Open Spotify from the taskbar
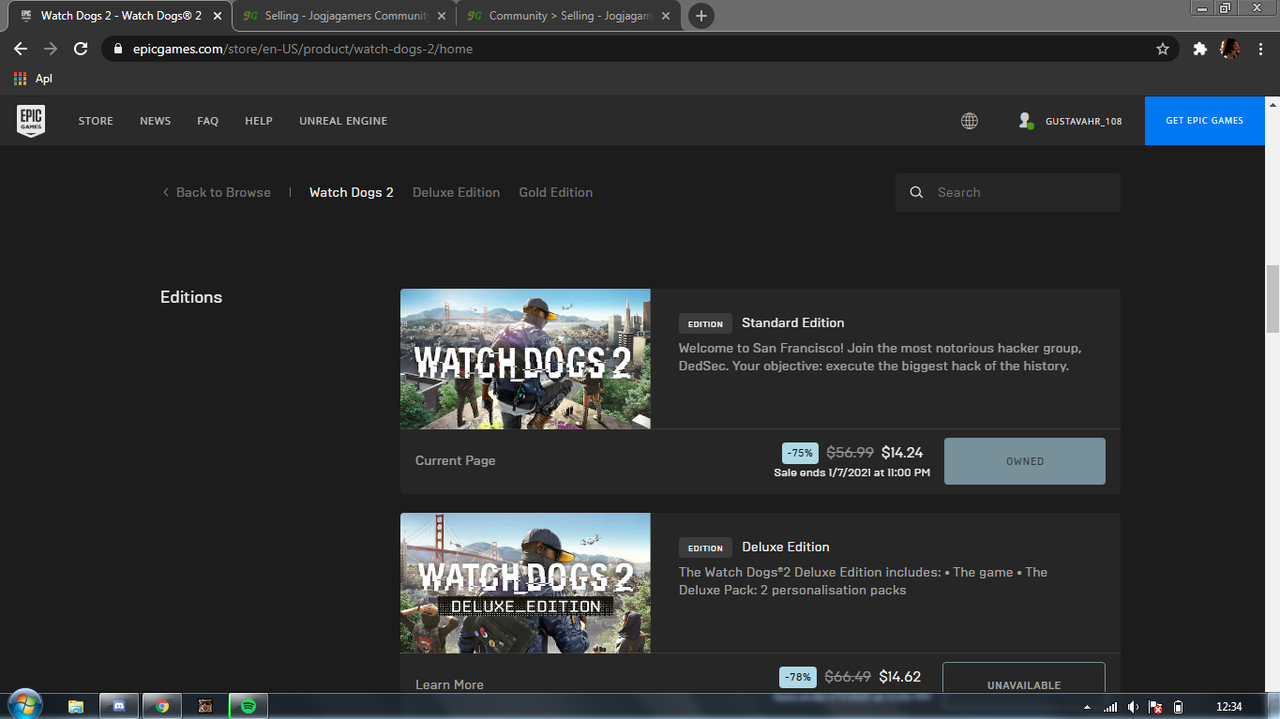1280x719 pixels. [248, 706]
